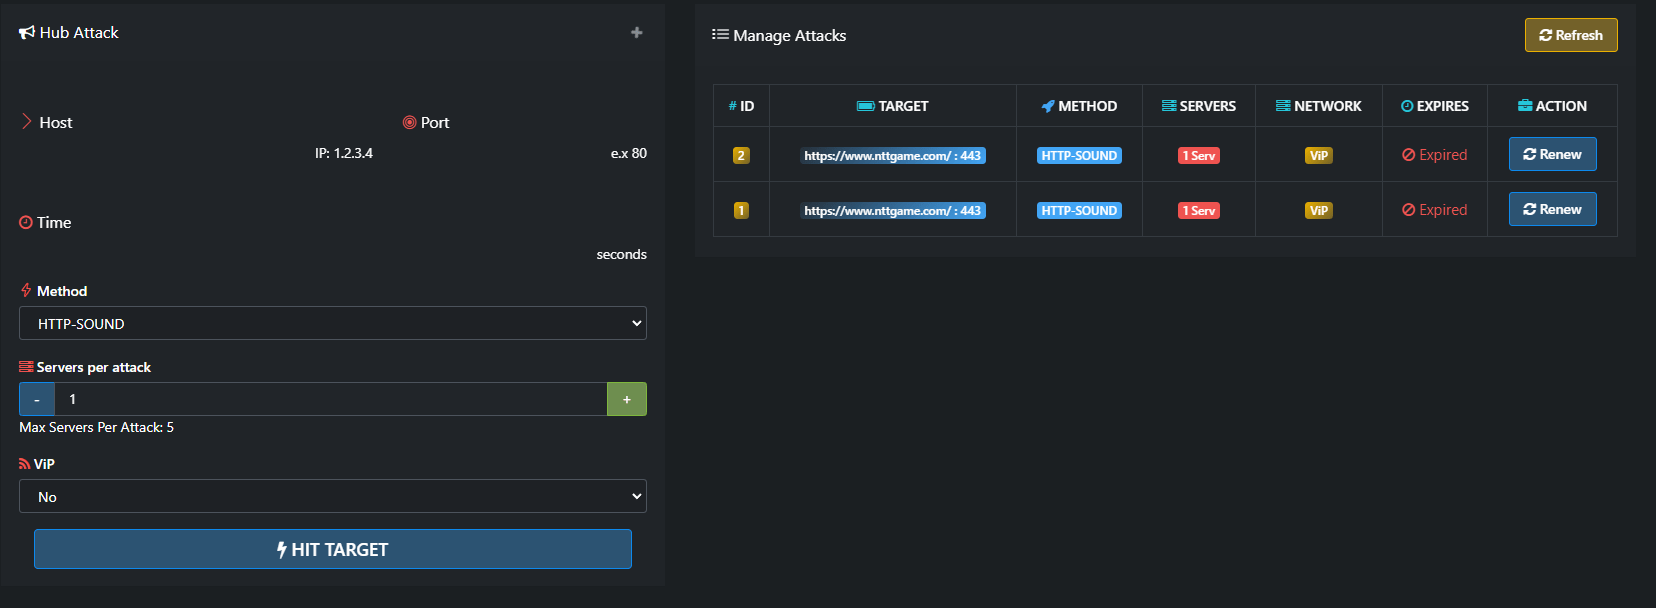Click the server stack icon beside Servers per attack
The height and width of the screenshot is (608, 1656).
[26, 367]
